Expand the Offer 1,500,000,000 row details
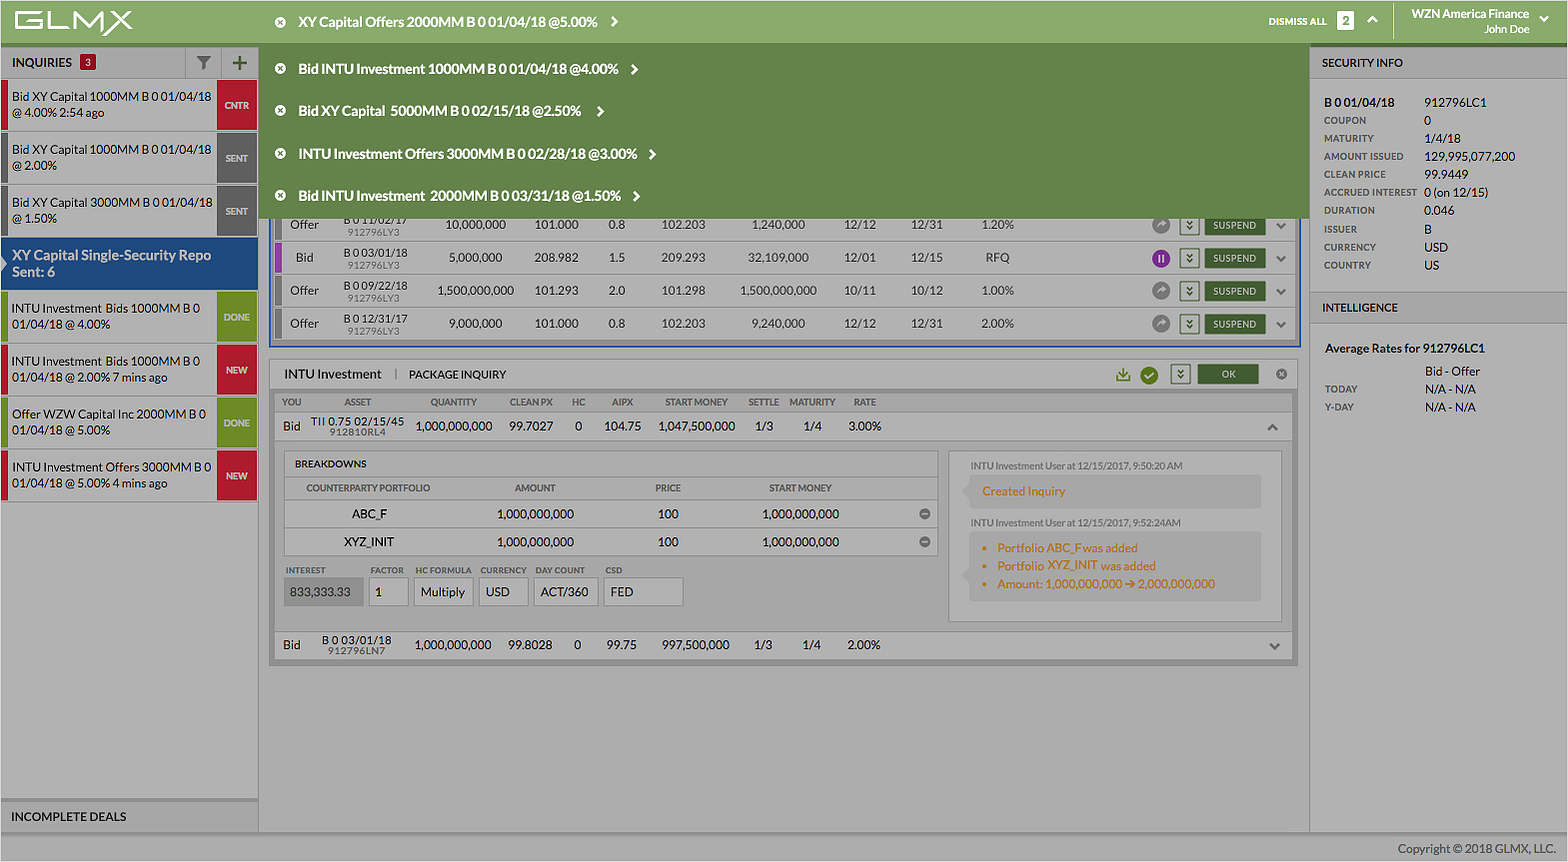This screenshot has height=862, width=1568. [x=1281, y=292]
